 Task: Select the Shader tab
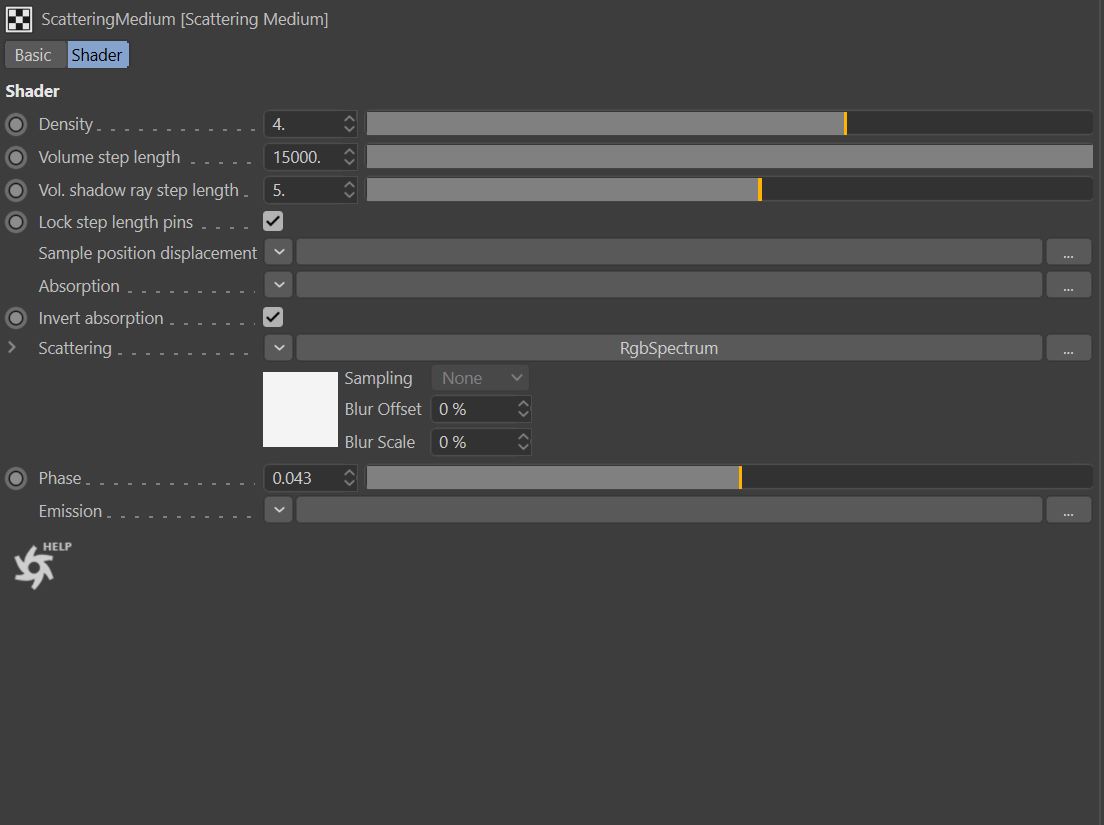(97, 55)
